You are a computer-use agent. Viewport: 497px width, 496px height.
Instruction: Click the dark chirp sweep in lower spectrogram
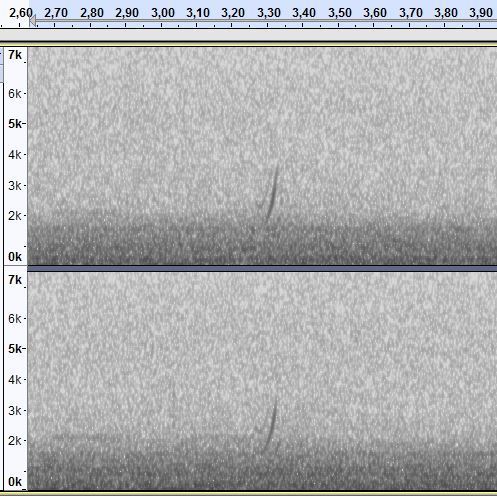coord(271,424)
